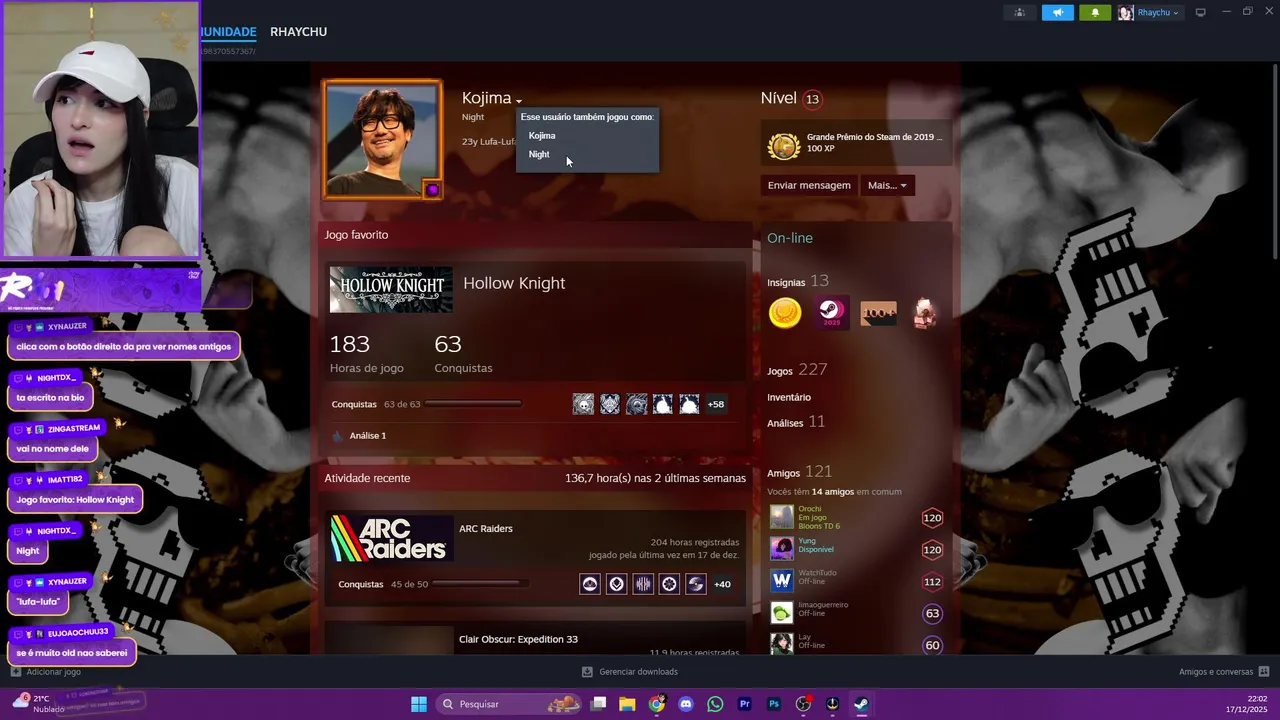Click the blue megaphone announcements button
Screen dimensions: 1280x720
(1057, 12)
